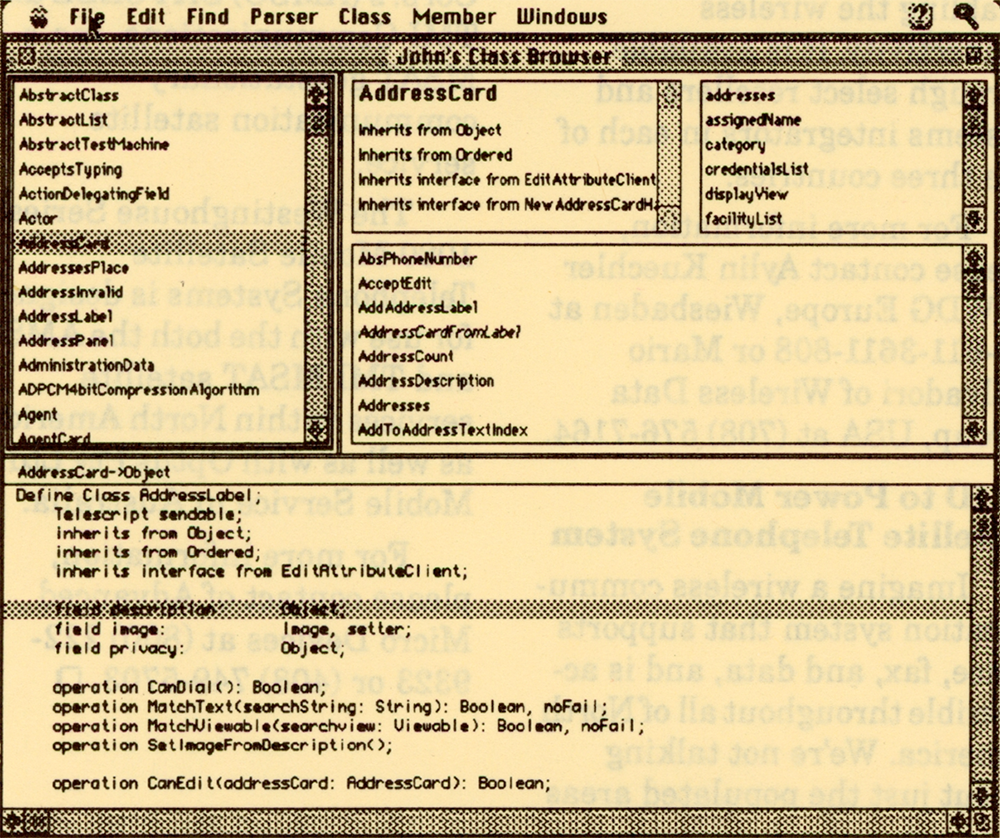Click the fields list scroll-down arrow
This screenshot has width=1000, height=838.
point(974,219)
